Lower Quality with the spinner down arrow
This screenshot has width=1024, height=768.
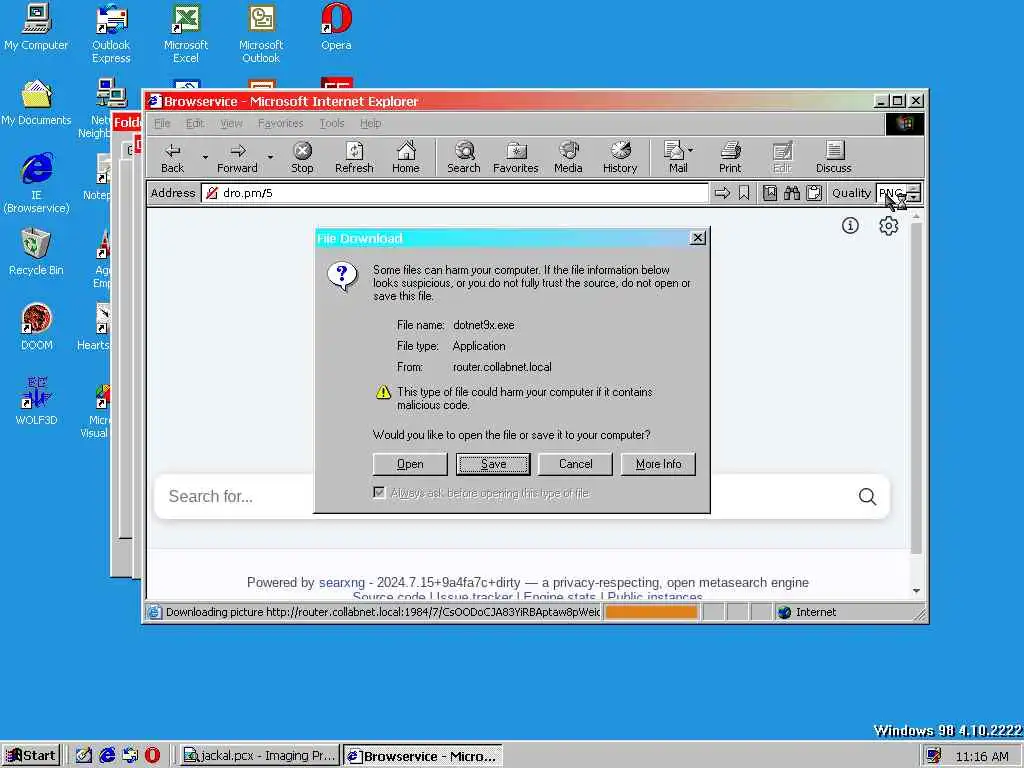914,197
